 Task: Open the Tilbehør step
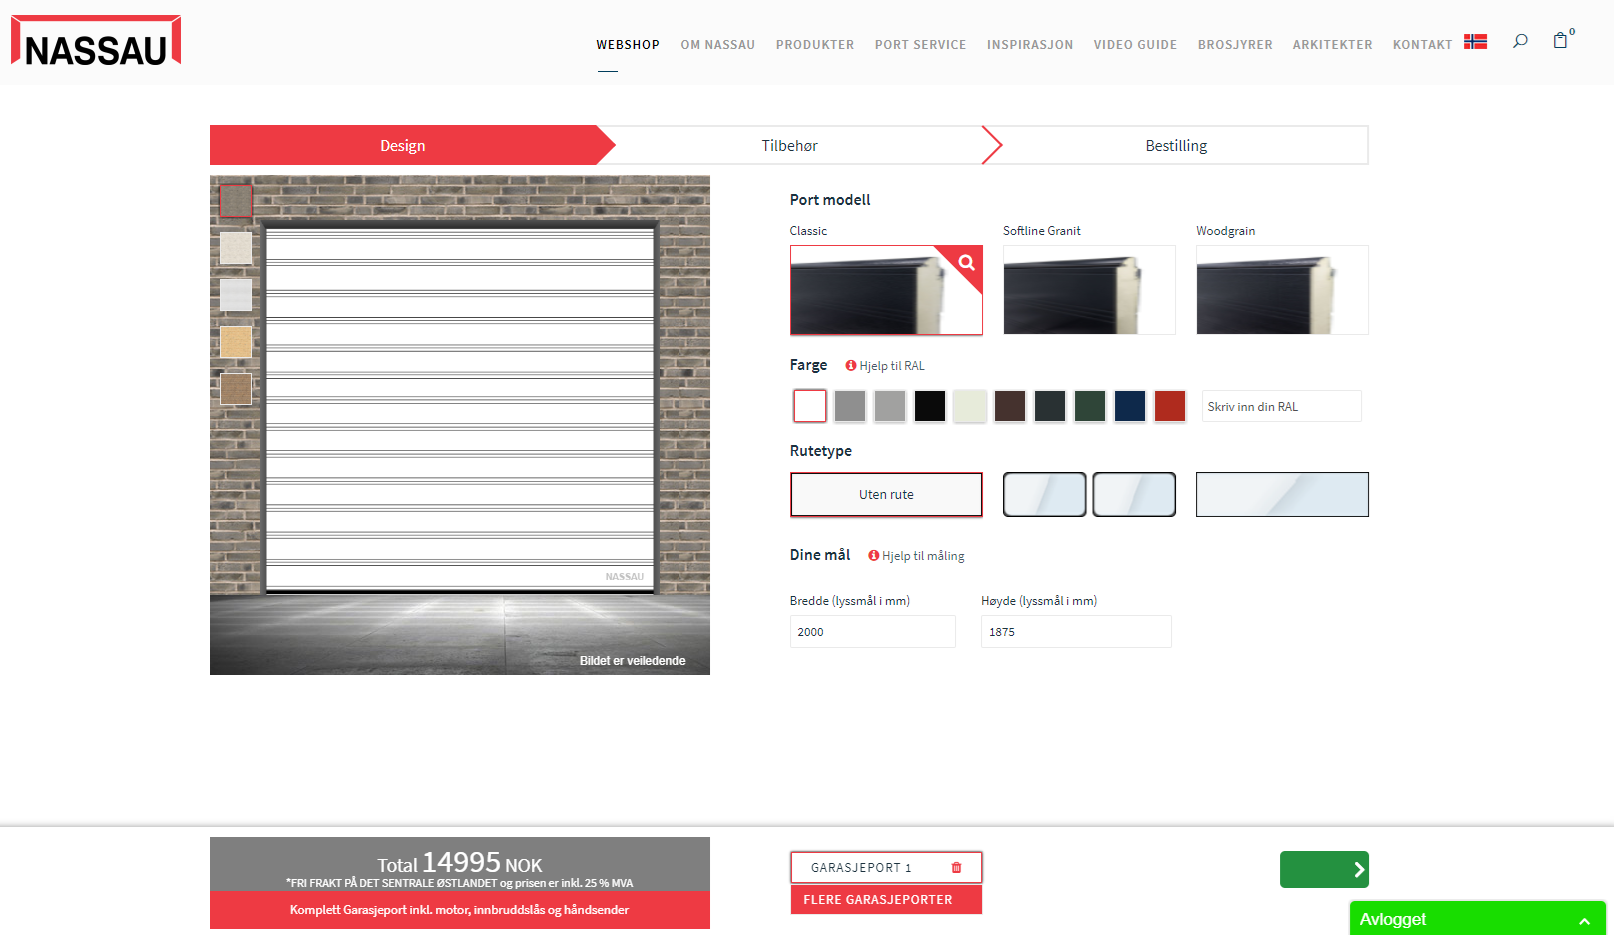click(789, 146)
